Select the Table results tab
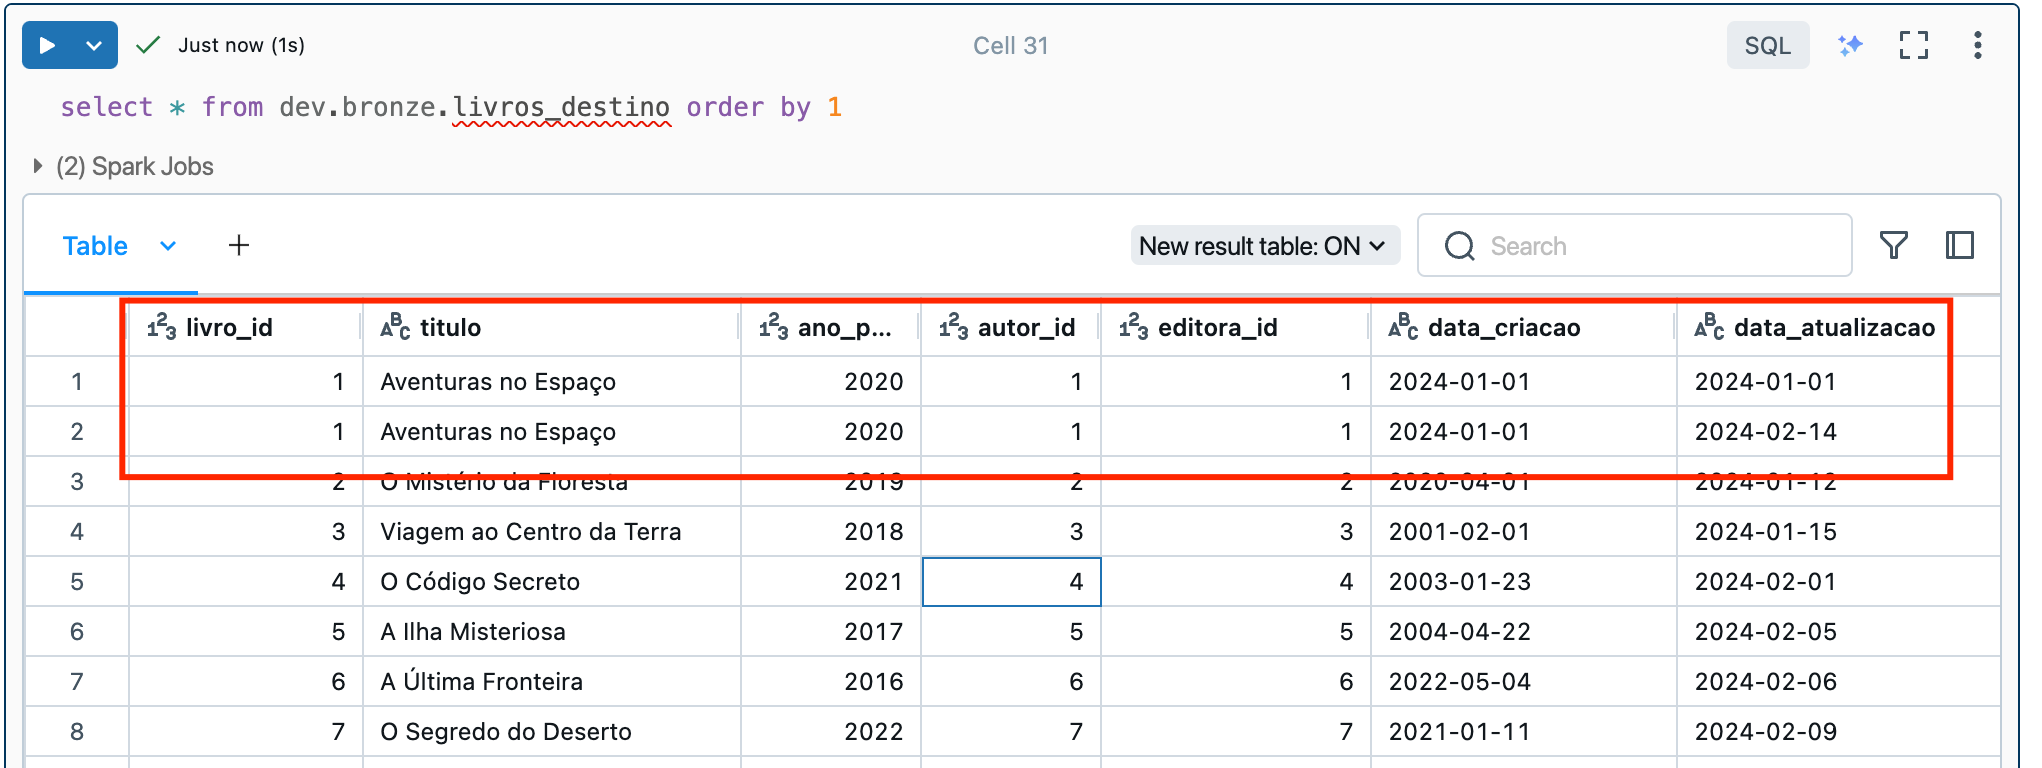The image size is (2042, 768). (x=95, y=246)
